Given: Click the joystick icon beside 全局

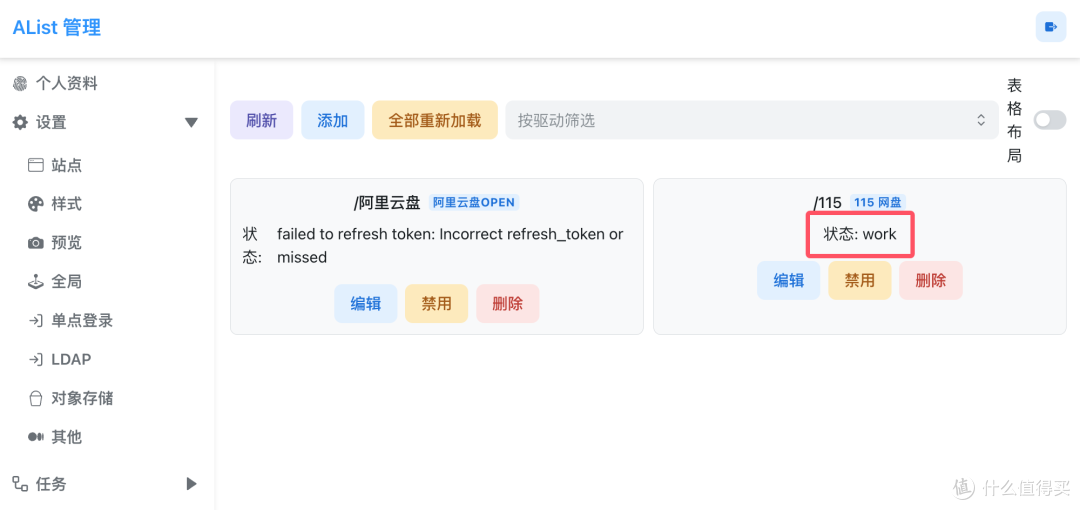Looking at the screenshot, I should pos(35,281).
